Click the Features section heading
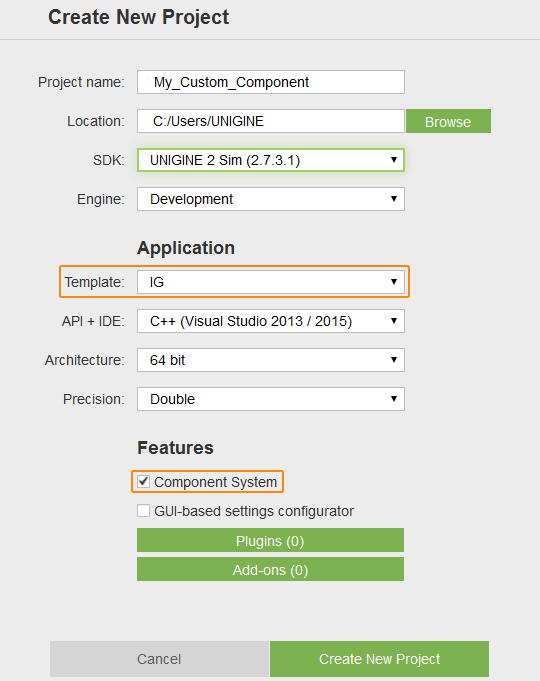This screenshot has height=681, width=540. (x=176, y=448)
